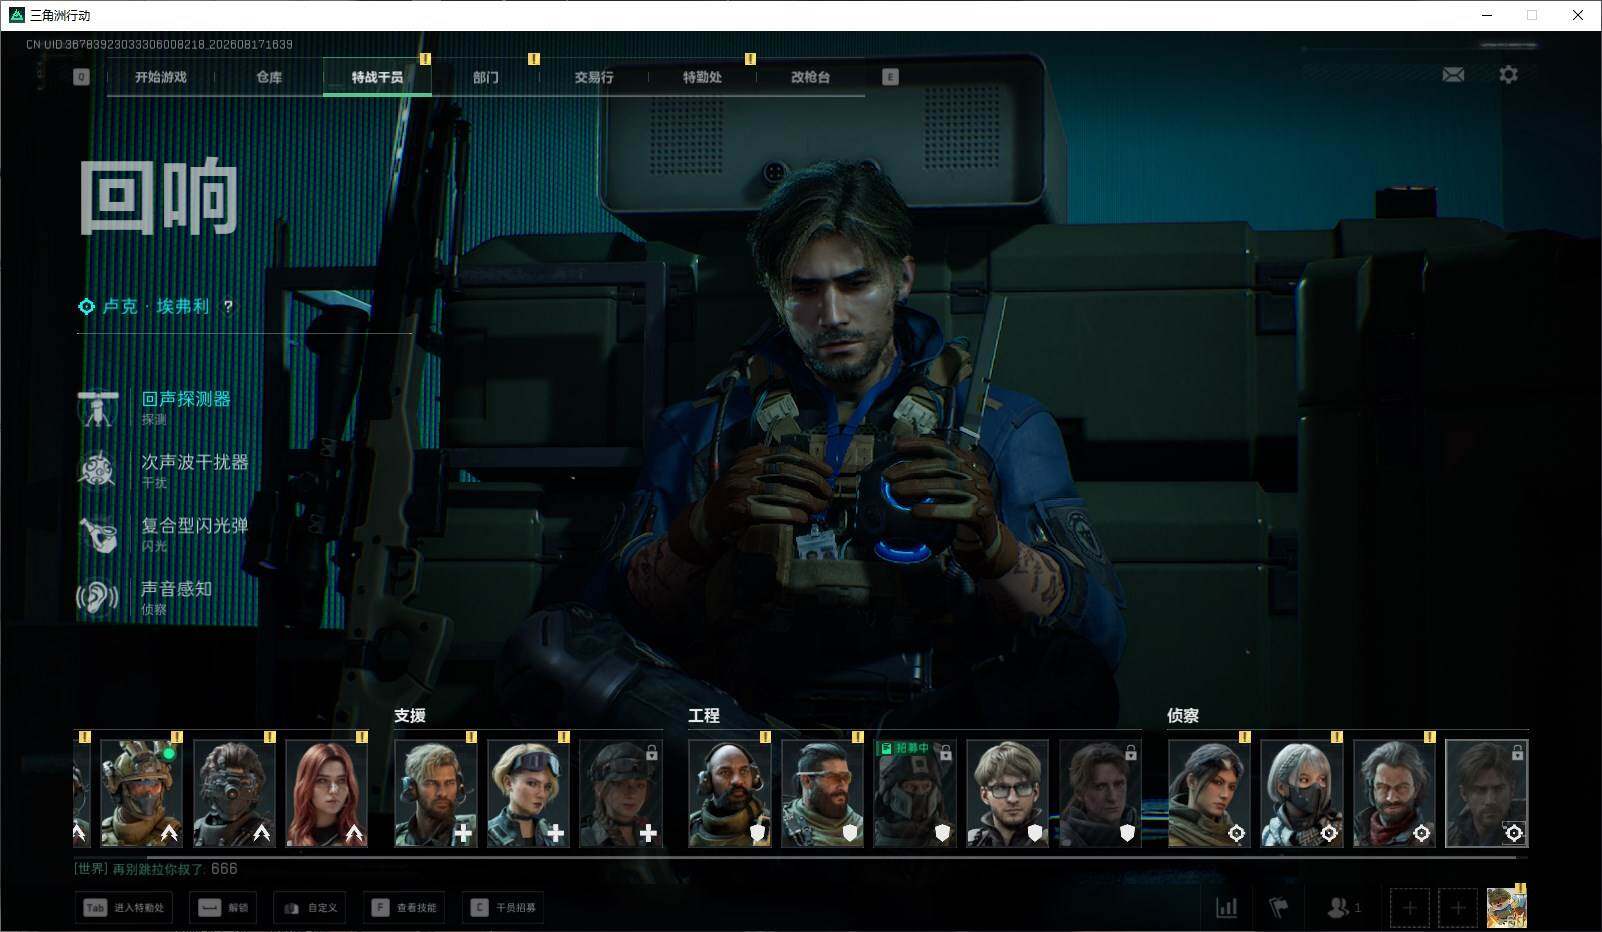Select the 复合型闪光弹 skill icon
This screenshot has width=1602, height=932.
[x=98, y=534]
